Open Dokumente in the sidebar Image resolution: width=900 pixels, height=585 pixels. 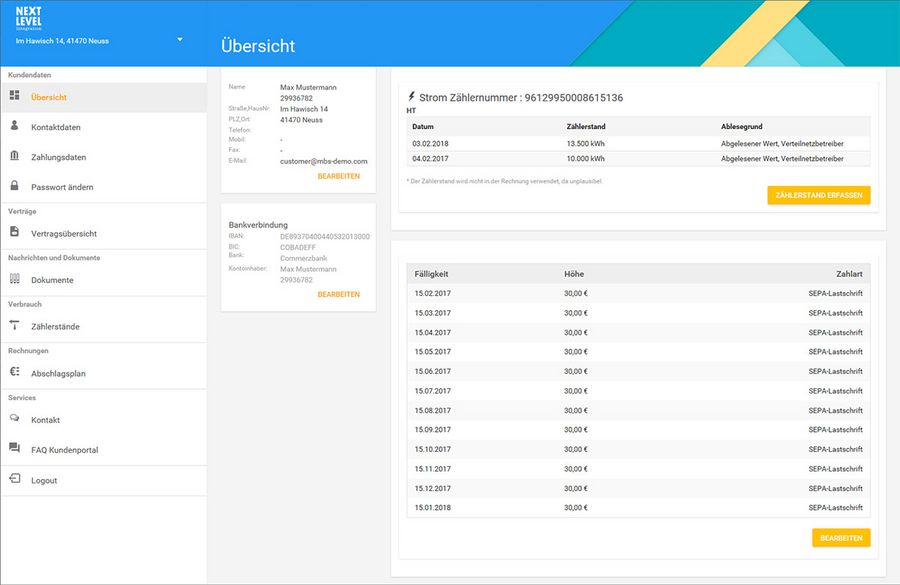click(103, 280)
